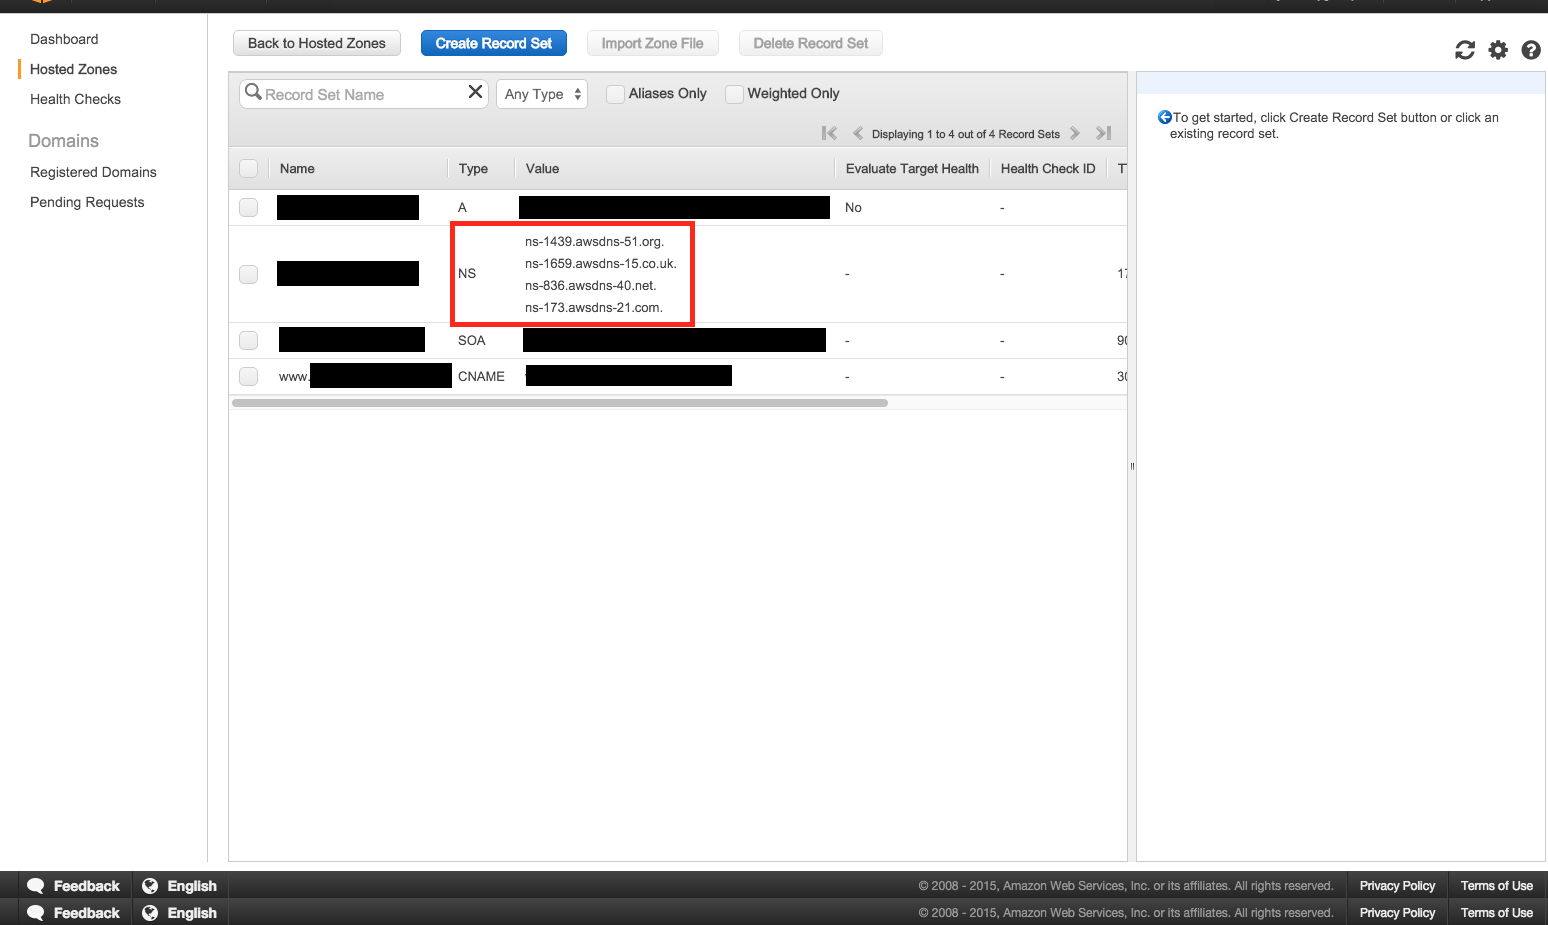Screen dimensions: 1548x925
Task: Open Health Checks in the sidebar
Action: pos(75,99)
